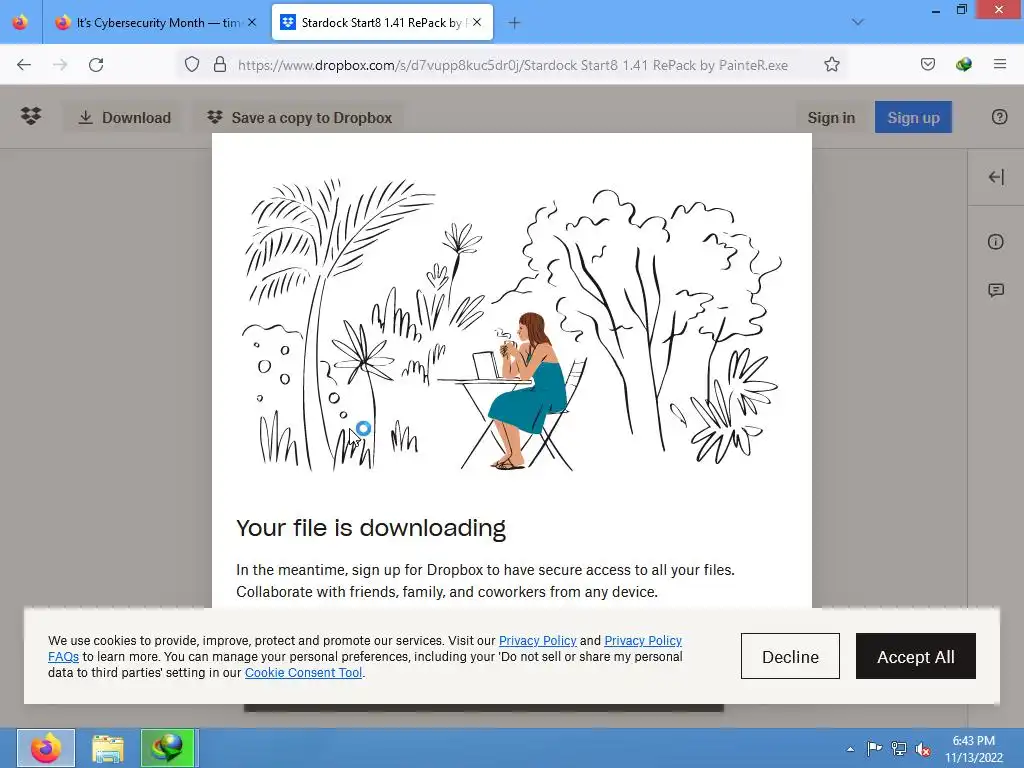
Task: Click the Action Center flag icon
Action: [874, 748]
